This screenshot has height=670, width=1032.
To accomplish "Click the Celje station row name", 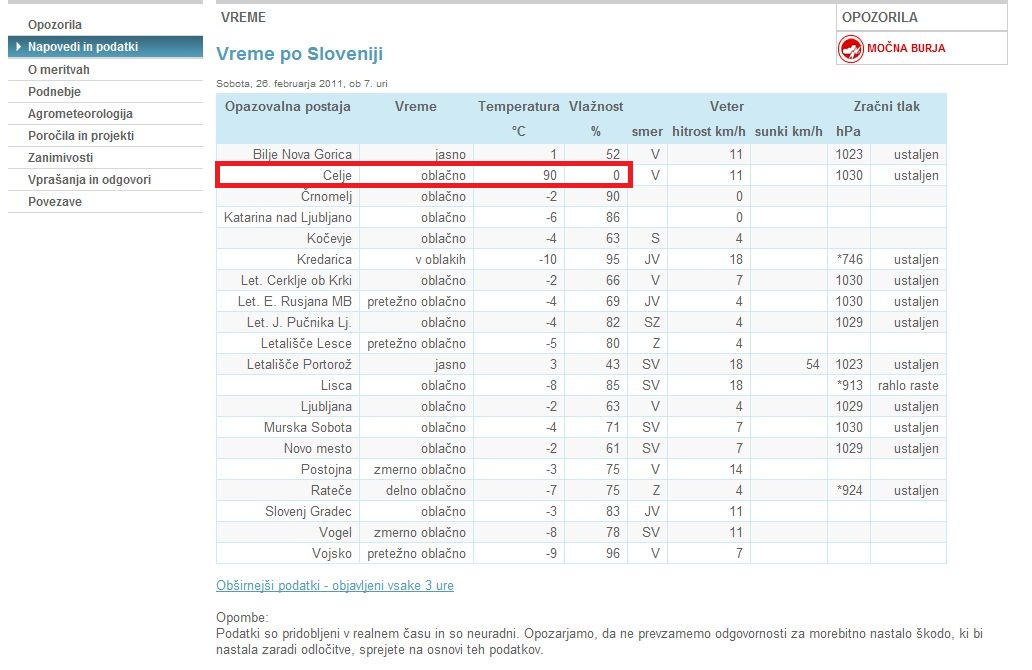I will (337, 175).
